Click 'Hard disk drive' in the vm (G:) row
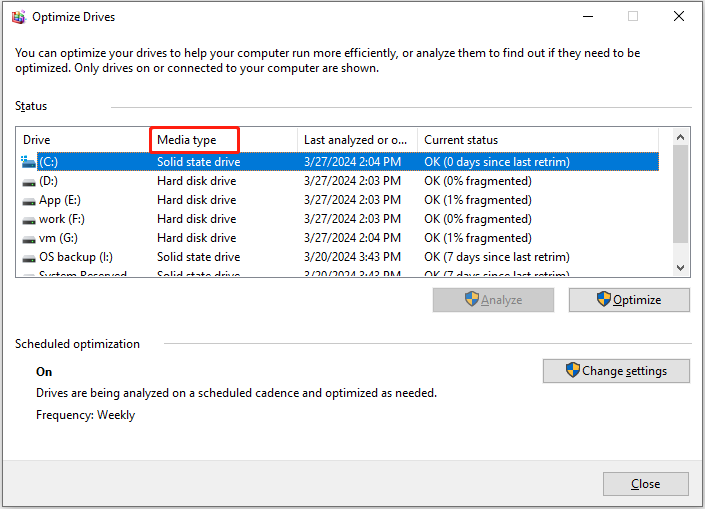Image resolution: width=705 pixels, height=509 pixels. coord(196,238)
